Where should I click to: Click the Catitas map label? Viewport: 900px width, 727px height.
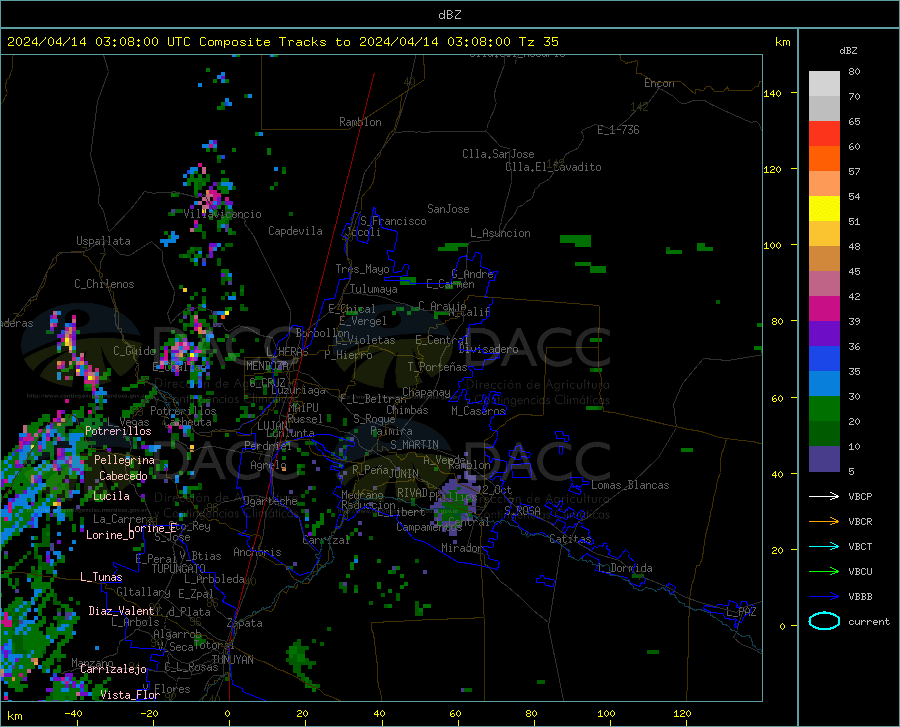[x=570, y=539]
